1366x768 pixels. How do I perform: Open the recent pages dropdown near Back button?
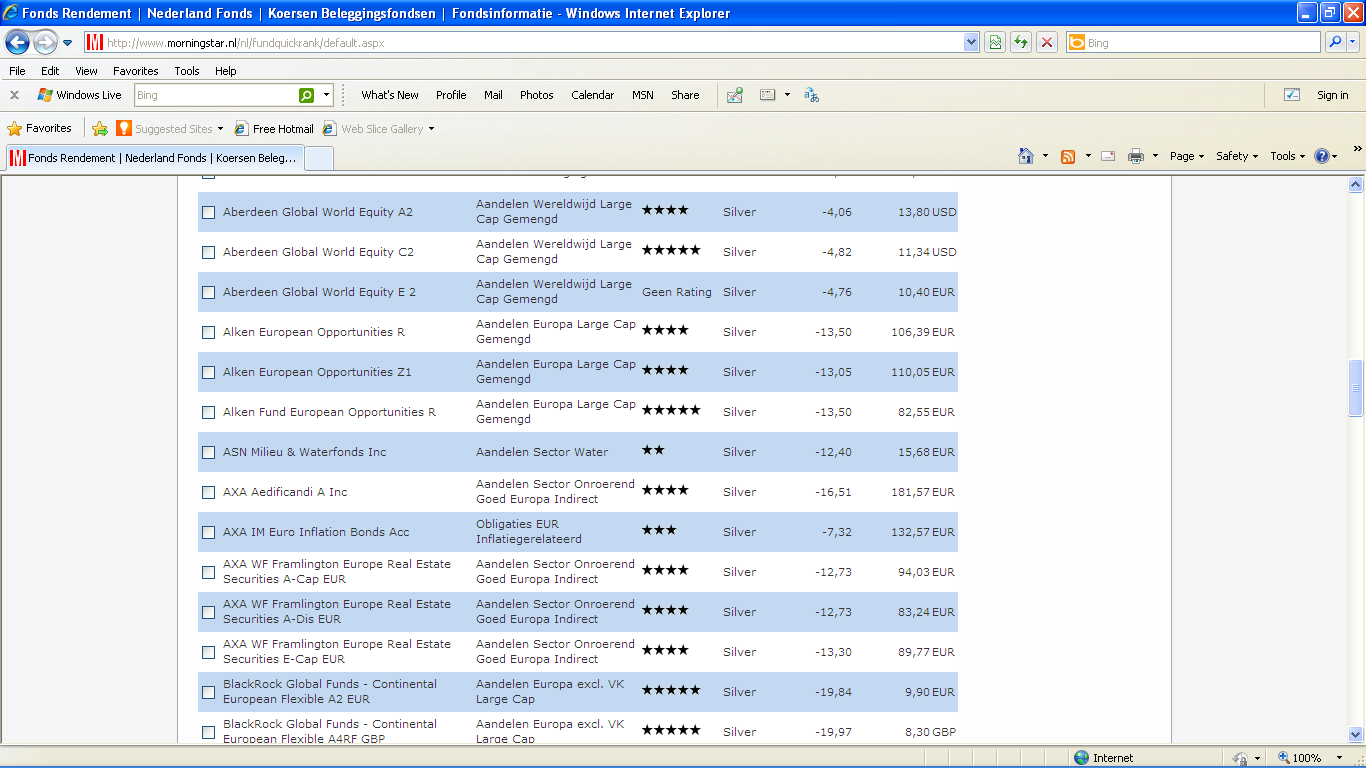[x=68, y=43]
